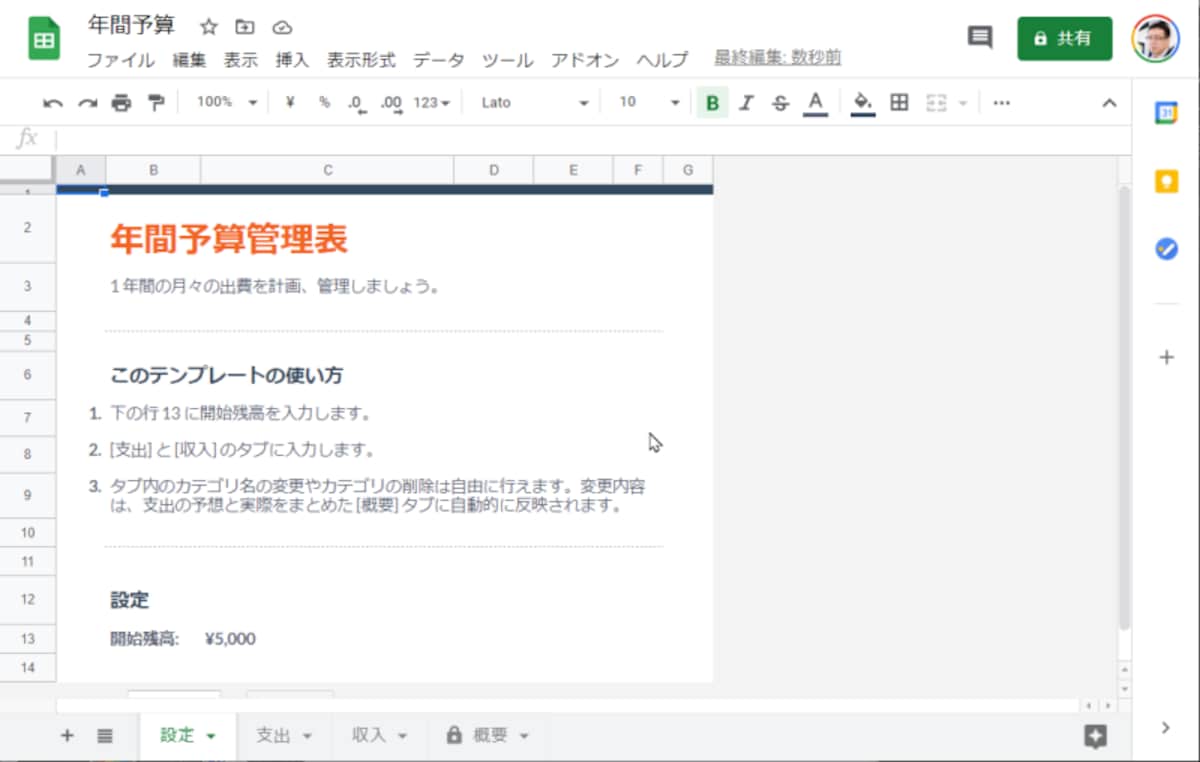This screenshot has width=1200, height=762.
Task: Open the ツール menu
Action: coord(507,60)
